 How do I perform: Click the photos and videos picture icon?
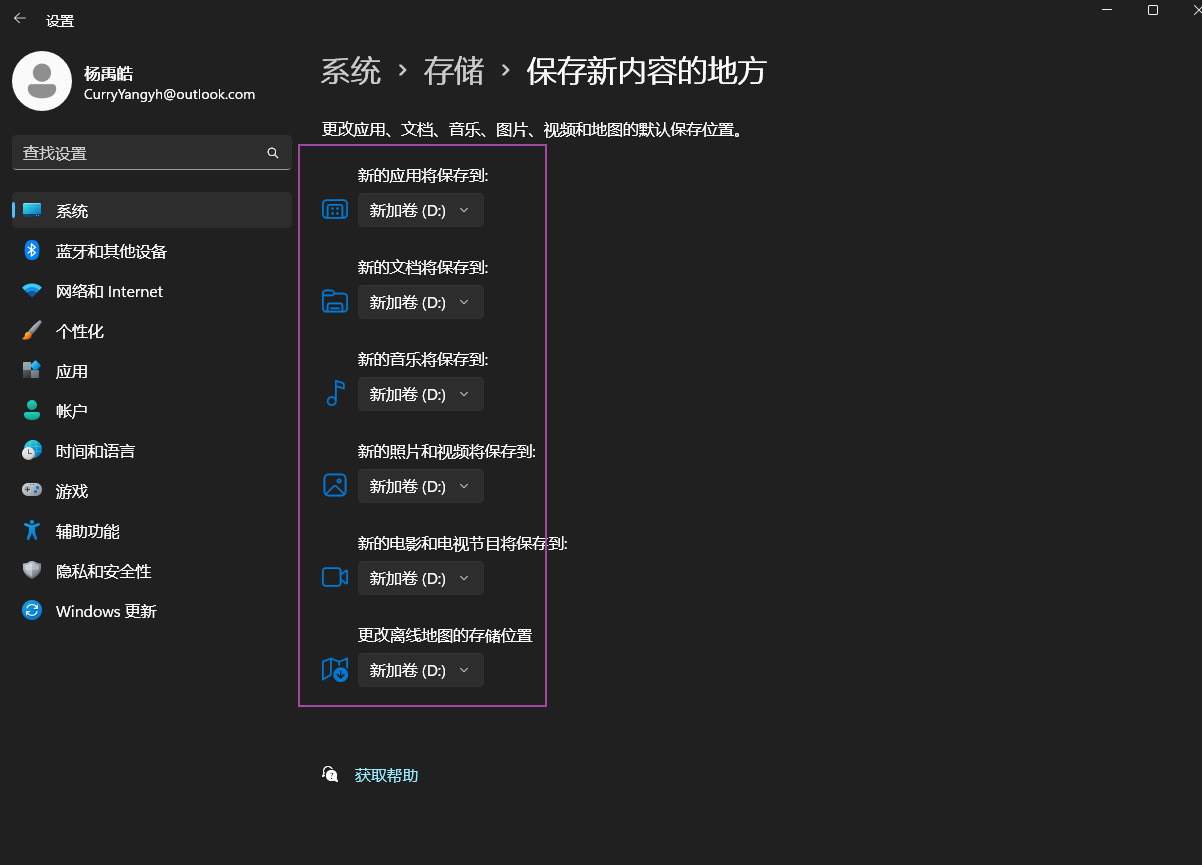coord(335,486)
